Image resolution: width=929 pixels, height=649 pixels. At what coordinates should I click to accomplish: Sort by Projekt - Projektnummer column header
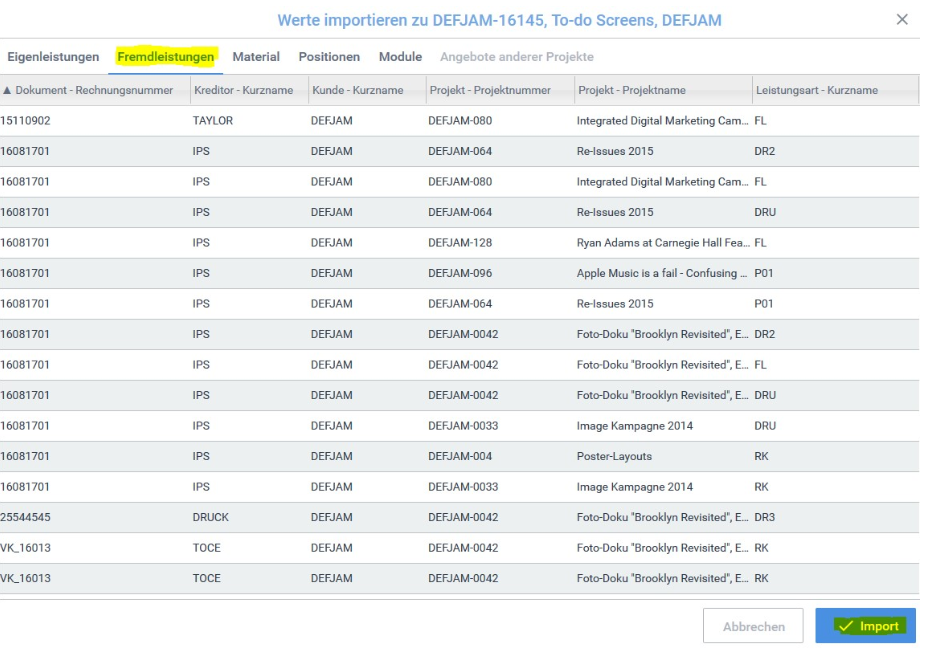click(x=499, y=90)
